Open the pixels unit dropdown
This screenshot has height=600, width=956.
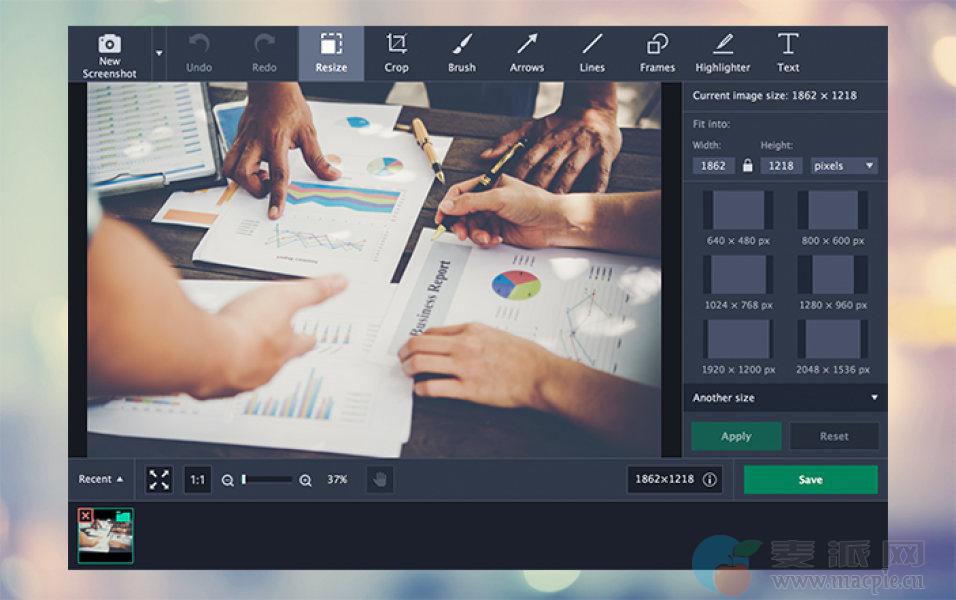tap(844, 166)
